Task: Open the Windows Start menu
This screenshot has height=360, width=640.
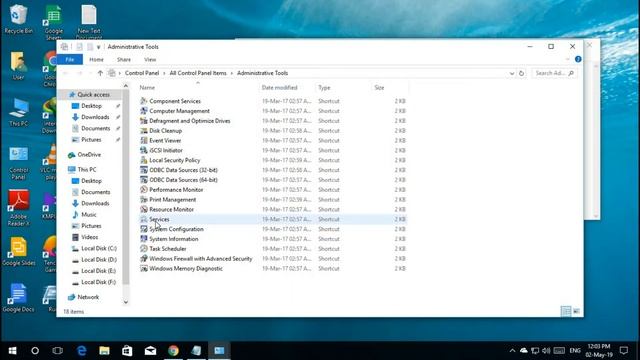Action: click(12, 351)
